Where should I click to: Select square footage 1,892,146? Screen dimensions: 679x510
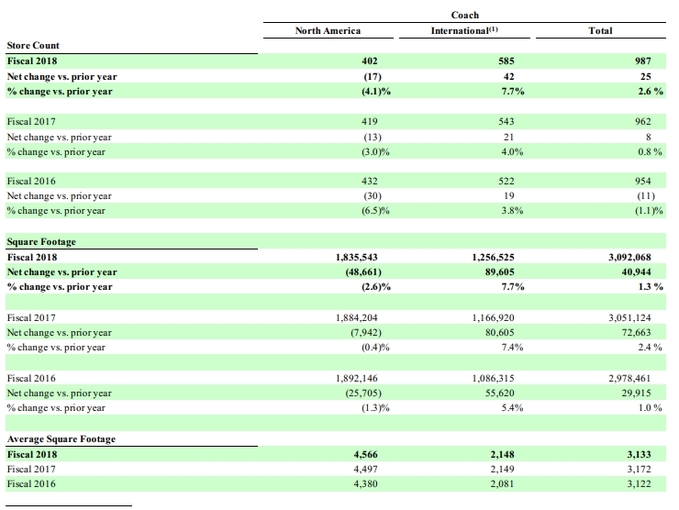pyautogui.click(x=356, y=379)
